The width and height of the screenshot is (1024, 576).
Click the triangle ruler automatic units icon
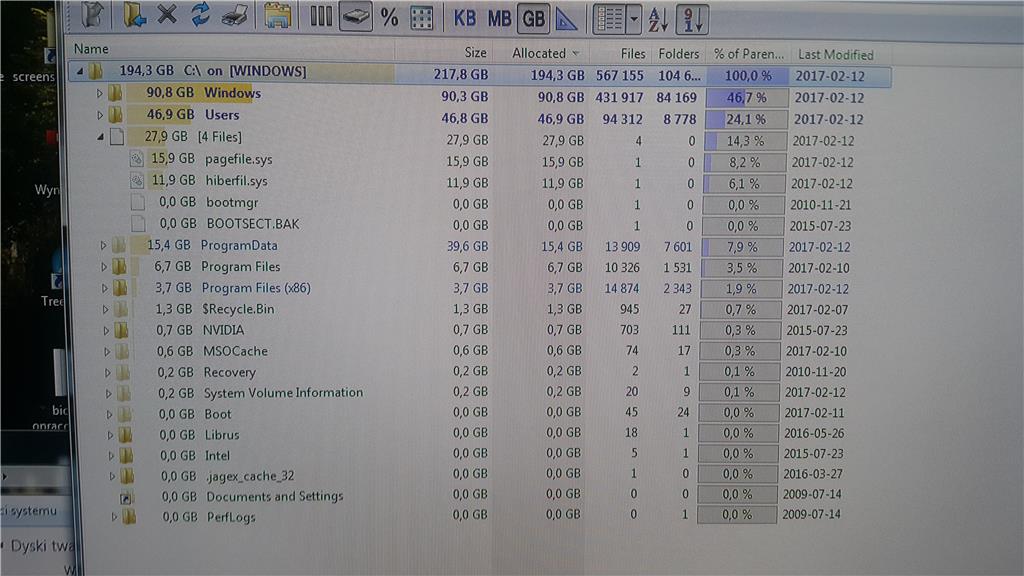[566, 20]
